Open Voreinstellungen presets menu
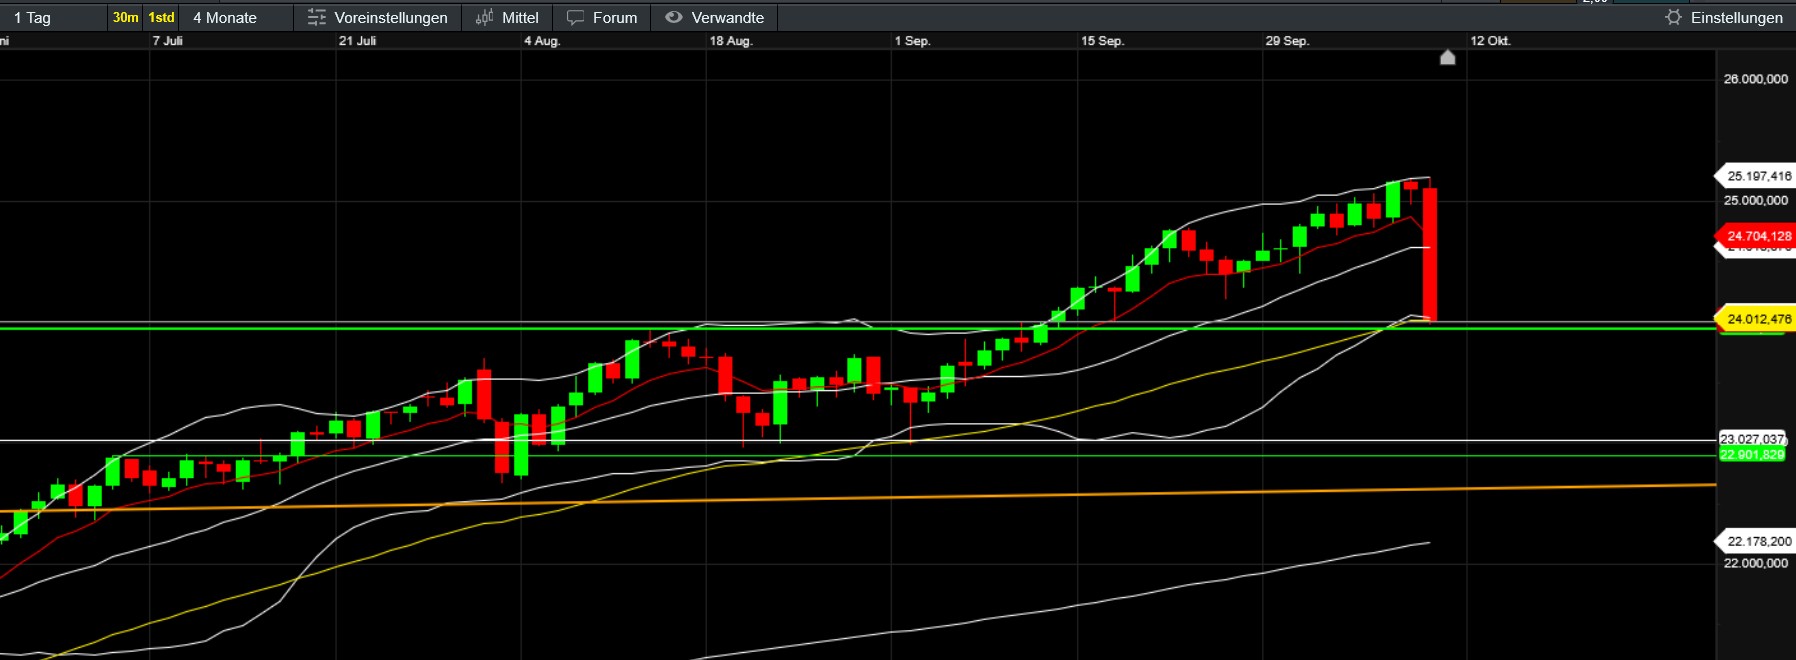1796x660 pixels. (x=377, y=17)
